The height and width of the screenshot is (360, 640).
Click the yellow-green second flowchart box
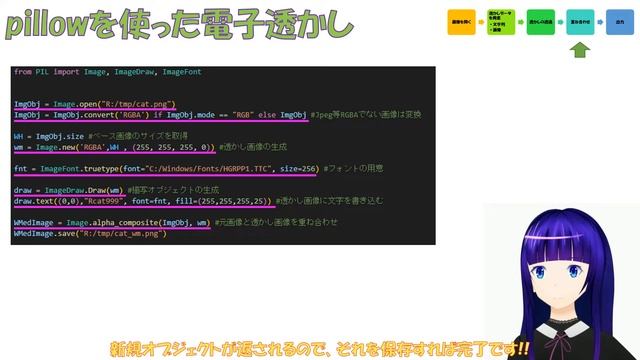tap(501, 22)
